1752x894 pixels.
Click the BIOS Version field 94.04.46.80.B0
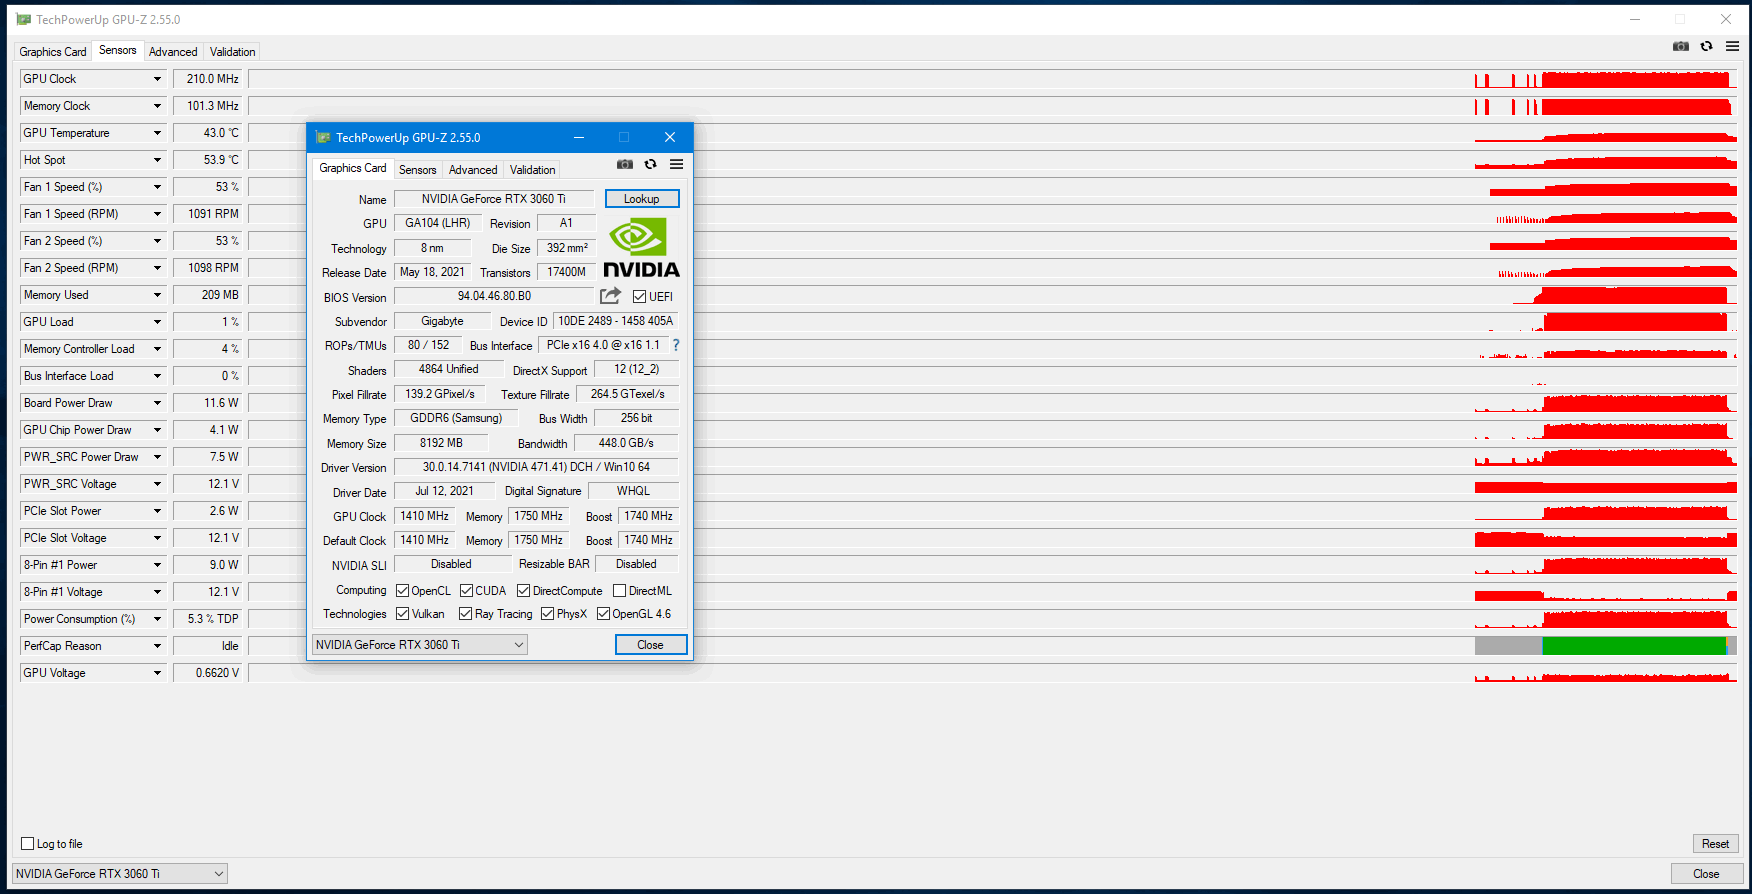(x=494, y=296)
